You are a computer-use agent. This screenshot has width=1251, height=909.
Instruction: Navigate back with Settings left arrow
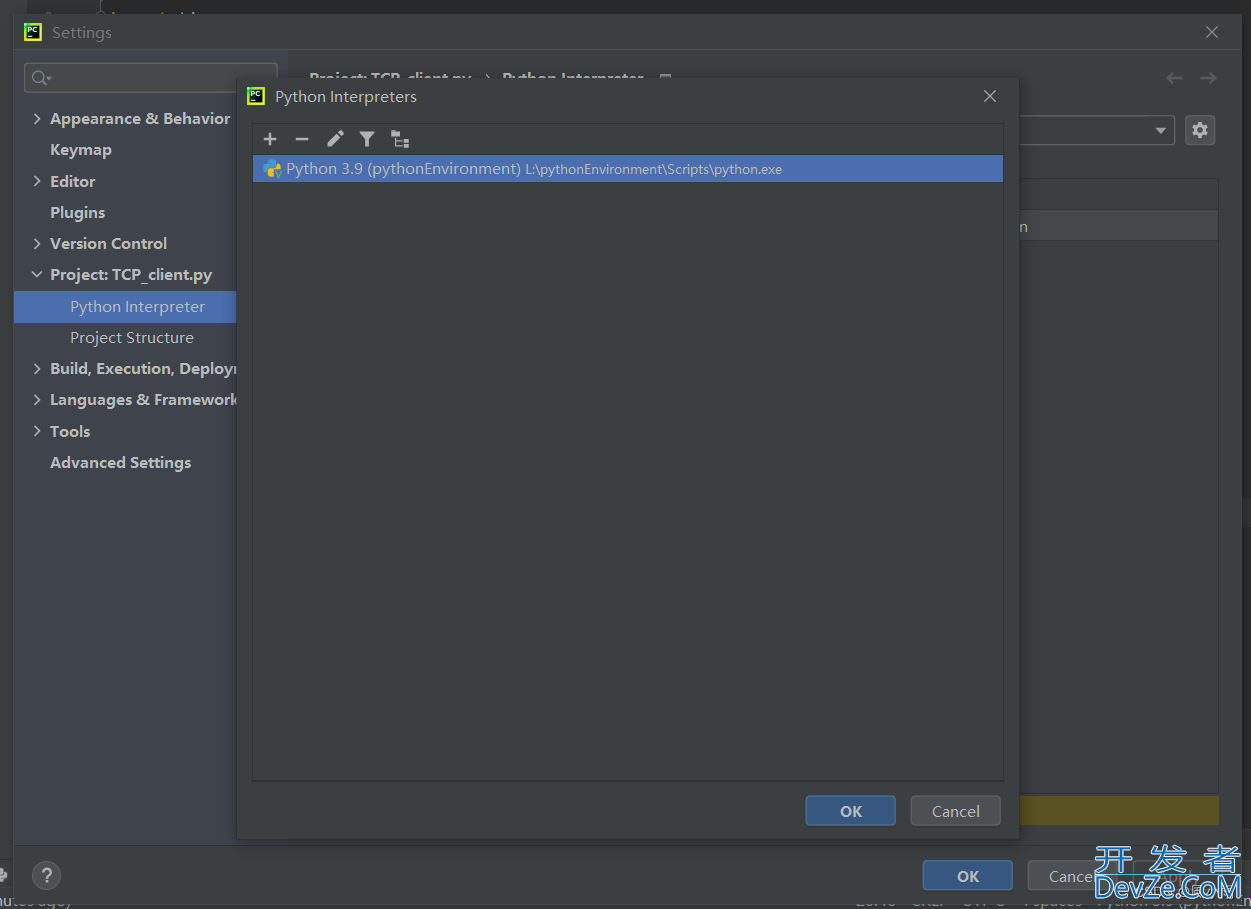[x=1174, y=78]
